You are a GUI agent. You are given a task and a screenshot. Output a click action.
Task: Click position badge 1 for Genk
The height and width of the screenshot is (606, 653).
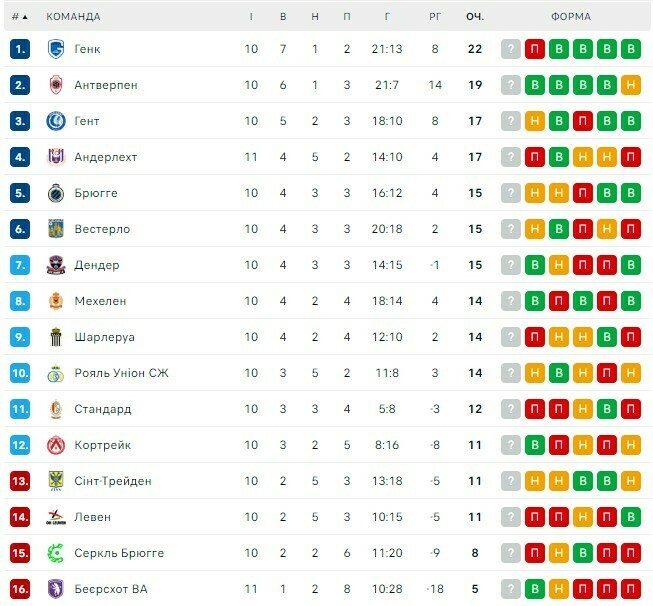tap(20, 49)
